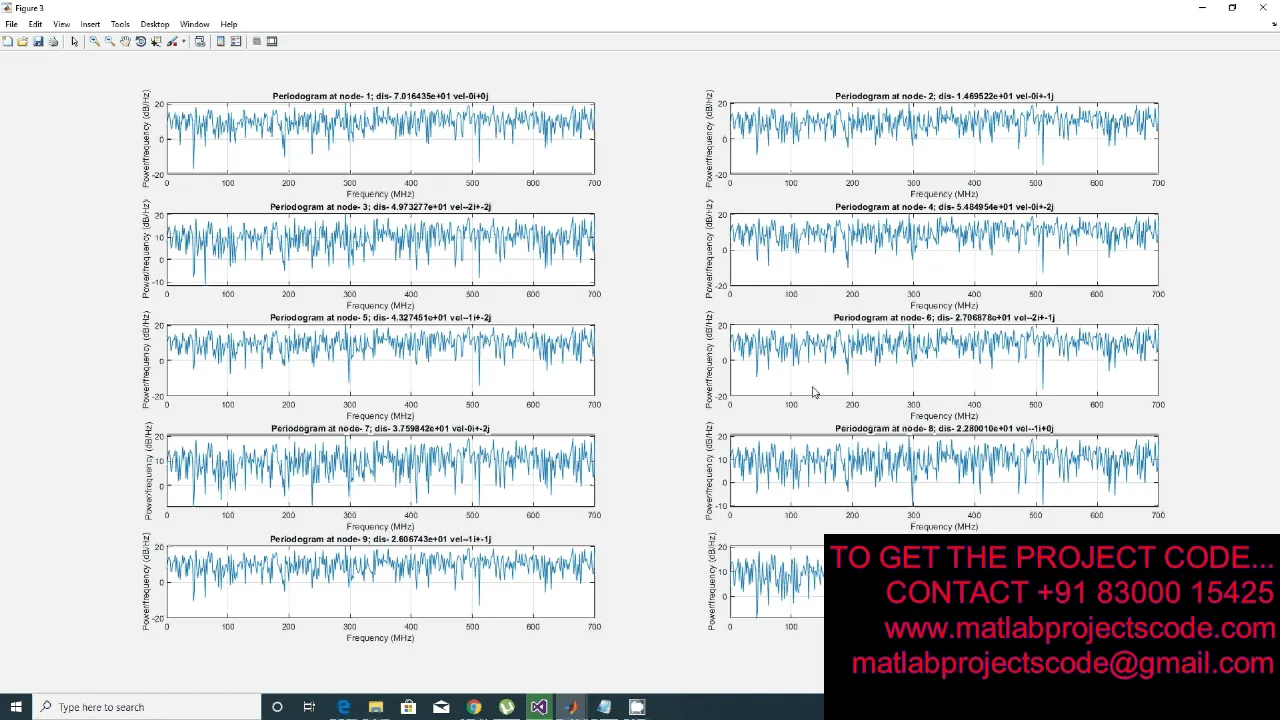Toggle the Edit Plot arrow tool
This screenshot has width=1280, height=720.
(x=74, y=41)
